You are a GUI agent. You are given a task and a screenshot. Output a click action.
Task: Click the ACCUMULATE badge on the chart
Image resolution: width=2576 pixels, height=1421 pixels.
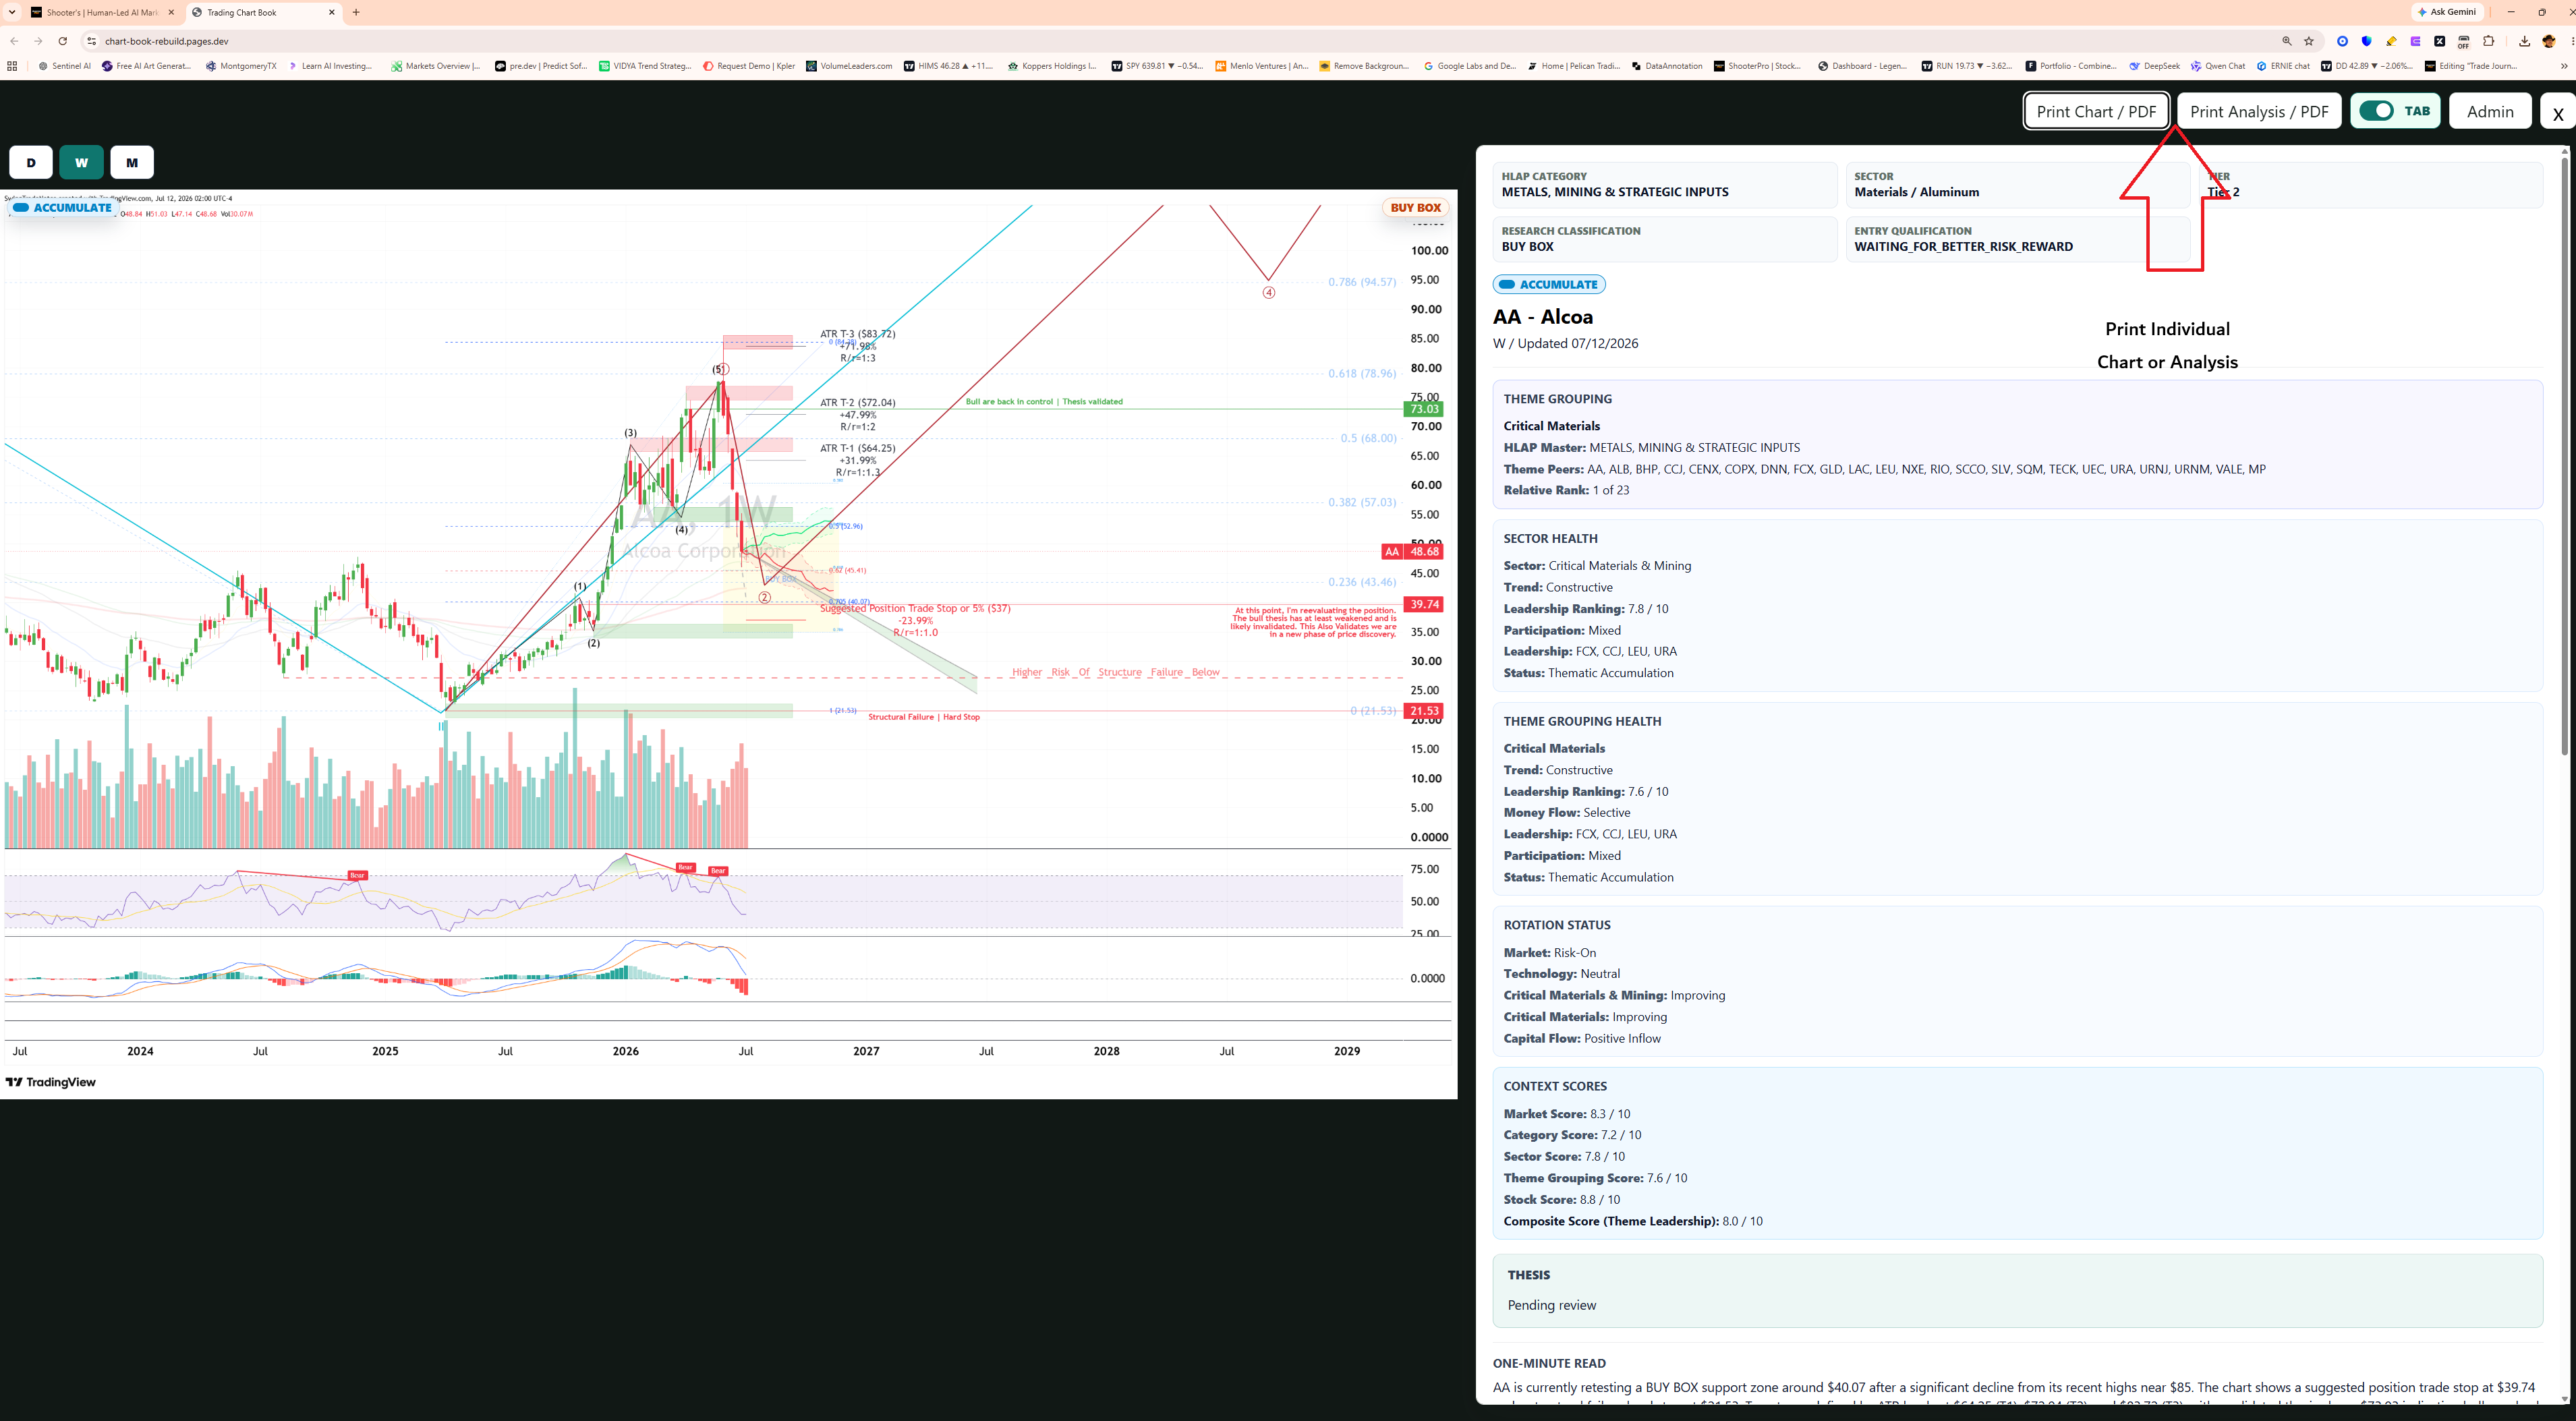(63, 207)
